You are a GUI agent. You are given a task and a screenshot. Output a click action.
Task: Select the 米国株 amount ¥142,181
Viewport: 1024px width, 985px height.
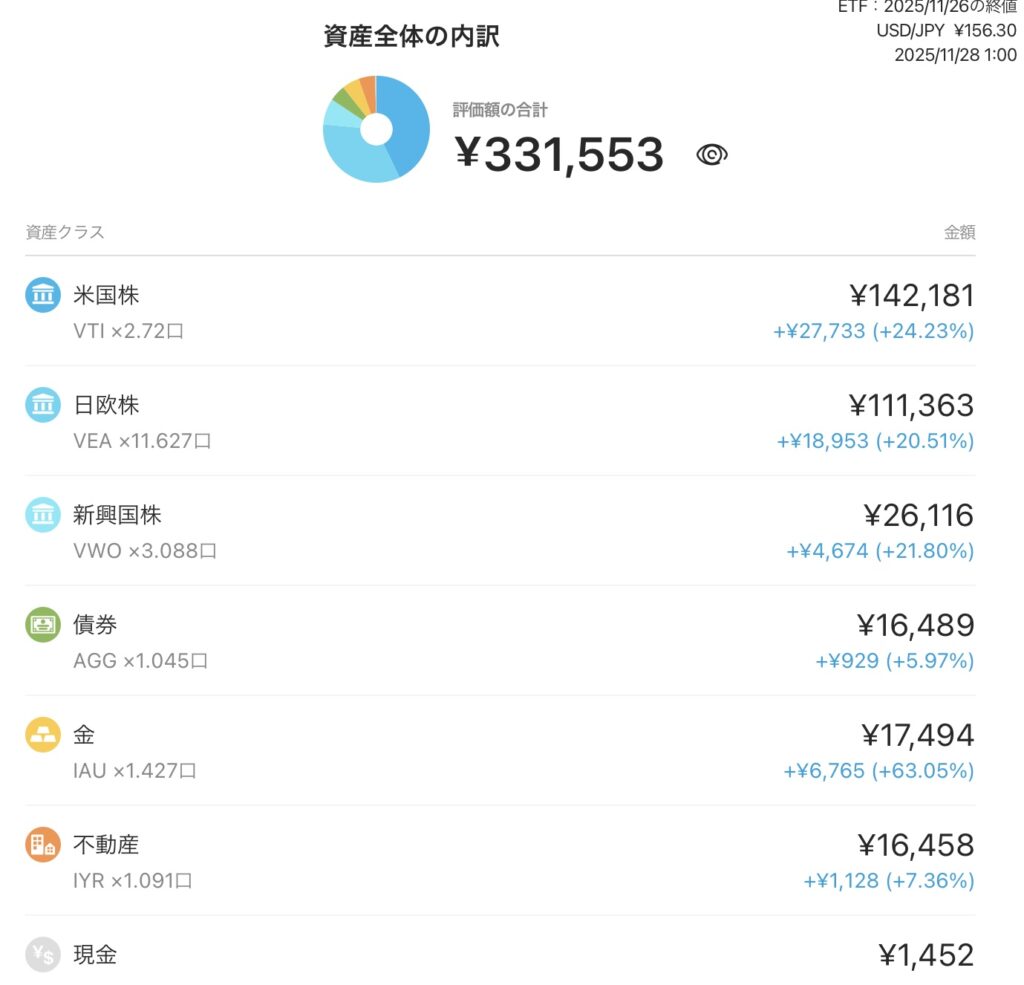[911, 296]
